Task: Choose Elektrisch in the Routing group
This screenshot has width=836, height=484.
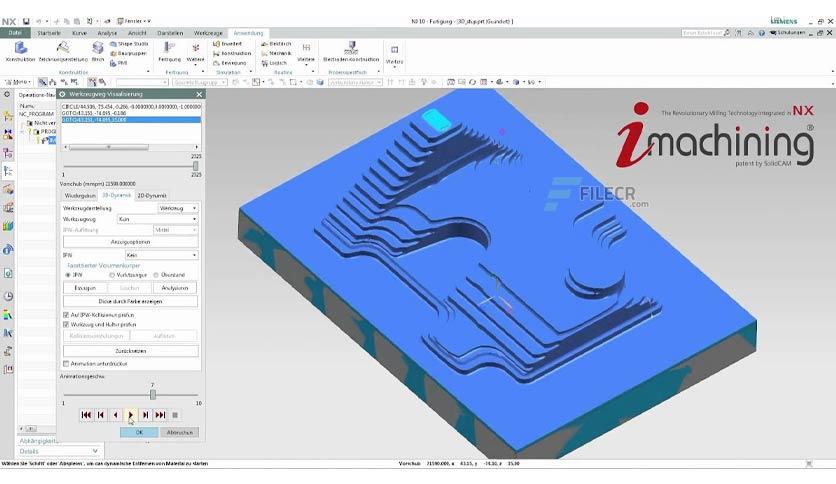Action: click(x=276, y=44)
